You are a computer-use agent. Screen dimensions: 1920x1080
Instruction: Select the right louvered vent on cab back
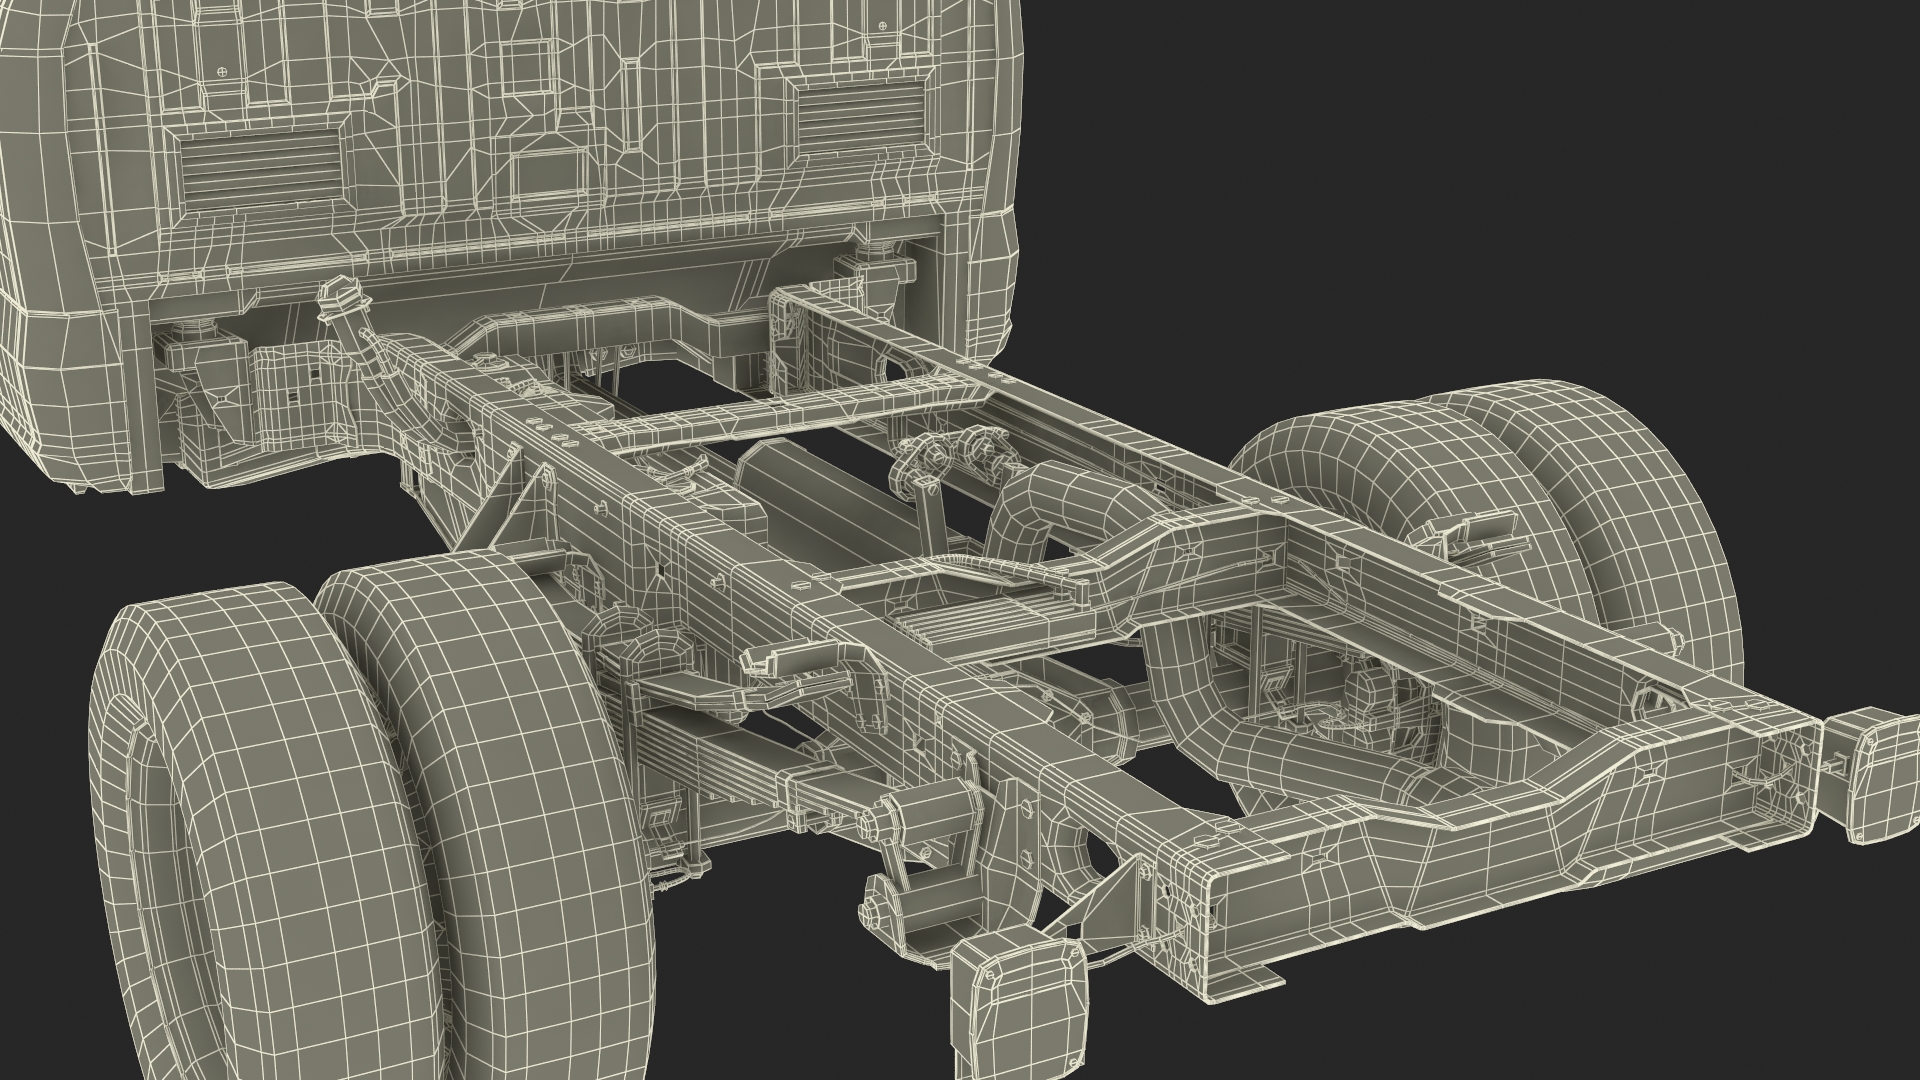click(862, 114)
